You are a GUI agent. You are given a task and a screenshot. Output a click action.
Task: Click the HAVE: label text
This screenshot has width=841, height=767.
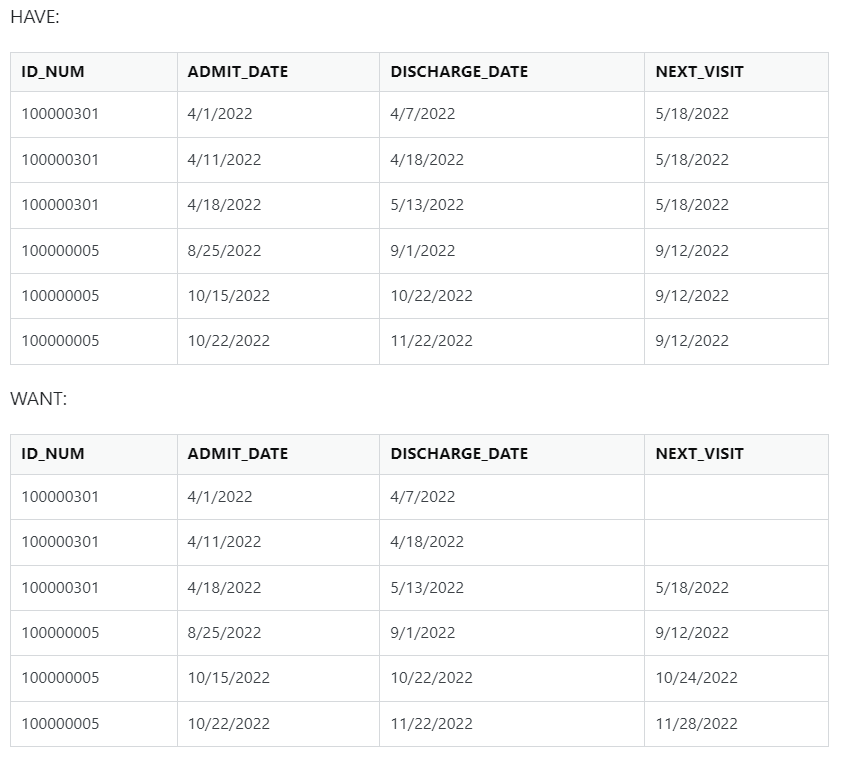tap(35, 16)
